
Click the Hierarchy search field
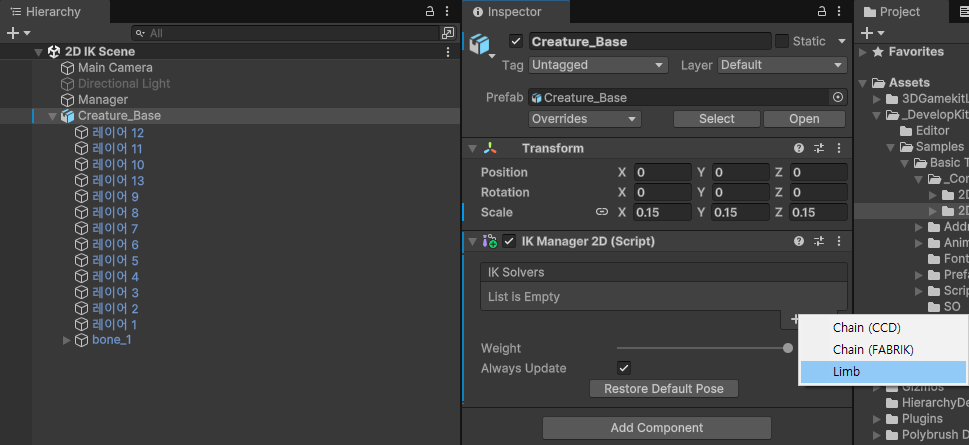coord(285,33)
